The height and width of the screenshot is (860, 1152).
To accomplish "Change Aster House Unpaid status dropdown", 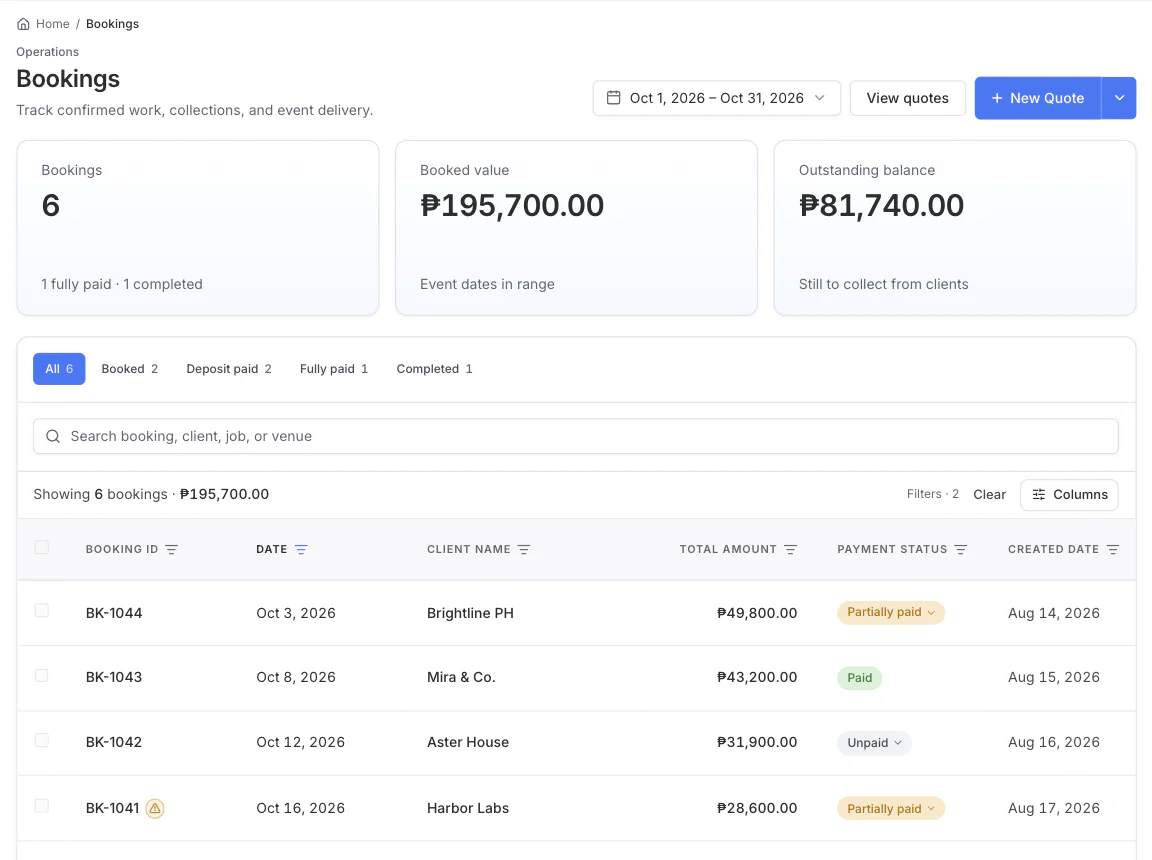I will [x=874, y=742].
